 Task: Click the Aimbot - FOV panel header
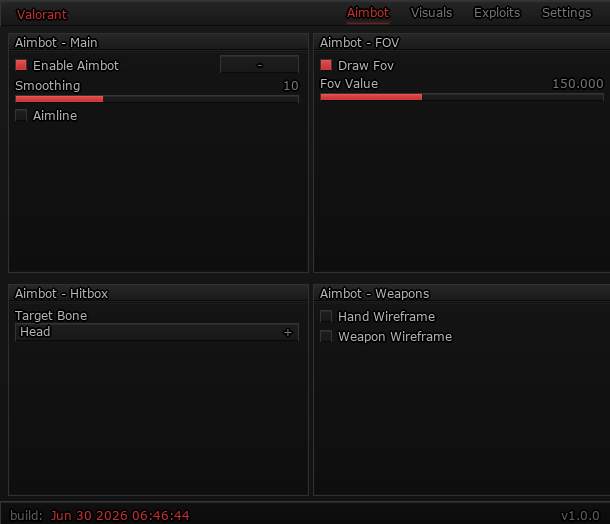coord(462,42)
